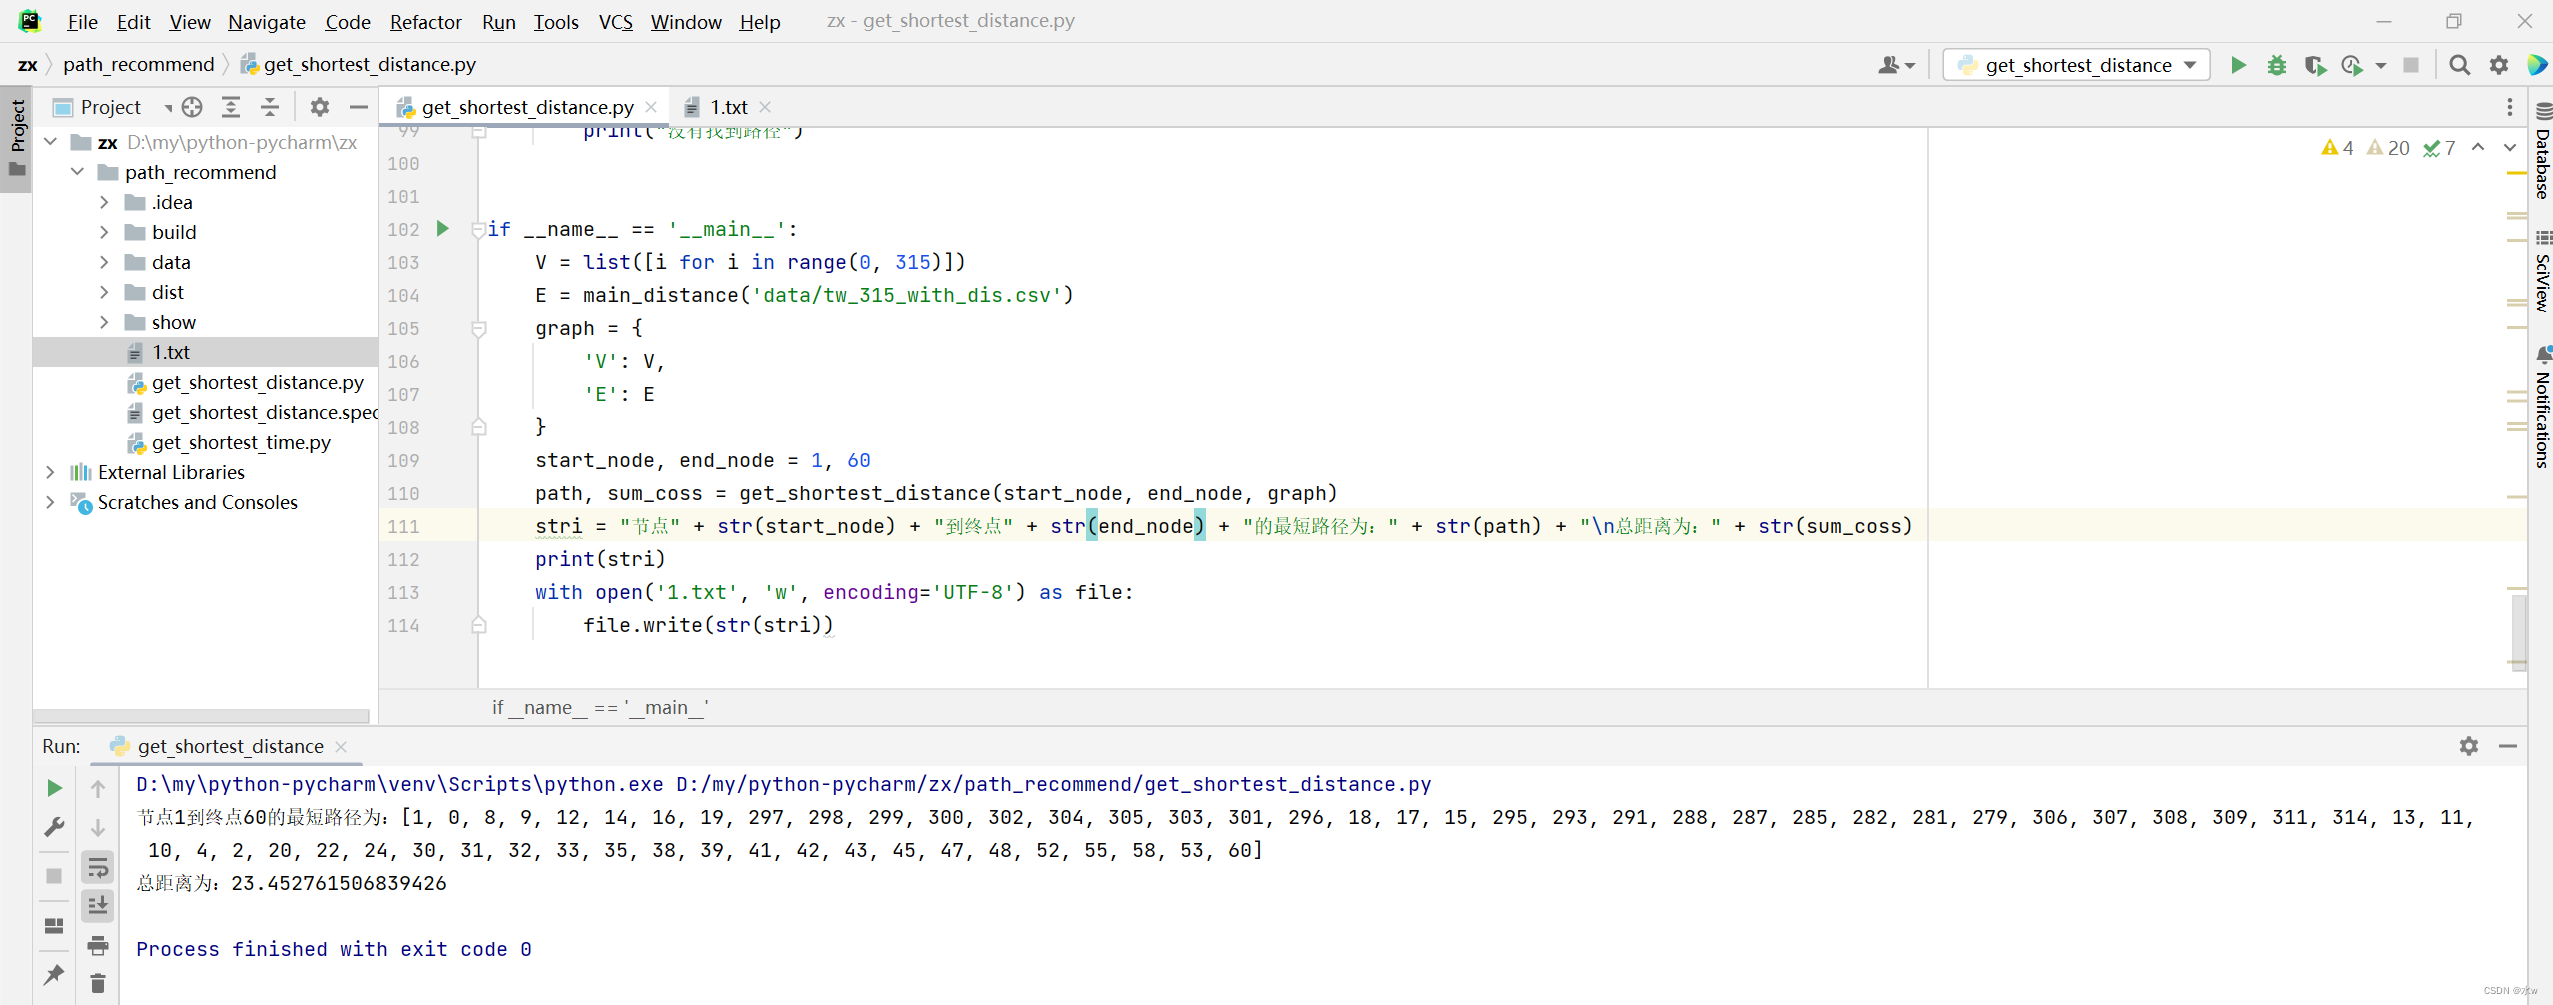2553x1005 pixels.
Task: Close the get_shortest_distance.py editor tab
Action: [651, 107]
